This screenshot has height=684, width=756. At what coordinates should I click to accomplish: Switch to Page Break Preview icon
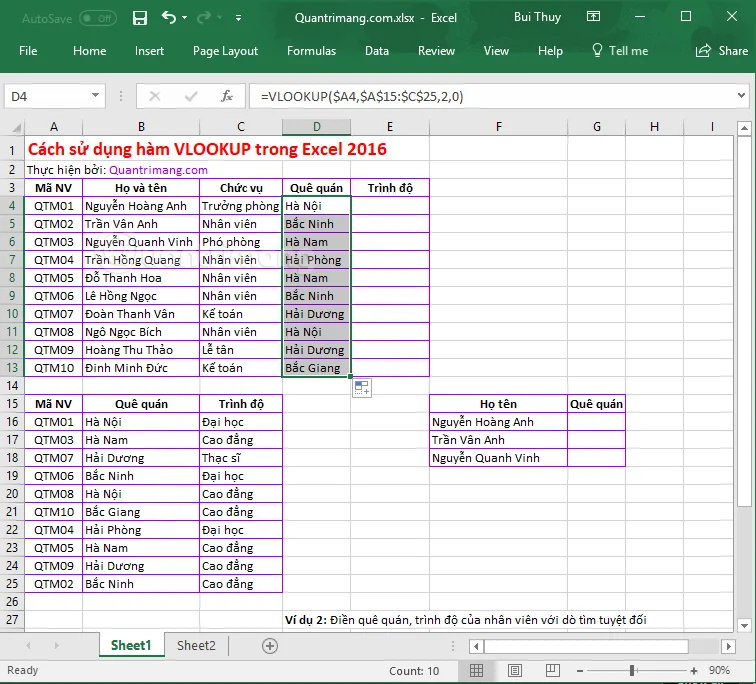(553, 671)
